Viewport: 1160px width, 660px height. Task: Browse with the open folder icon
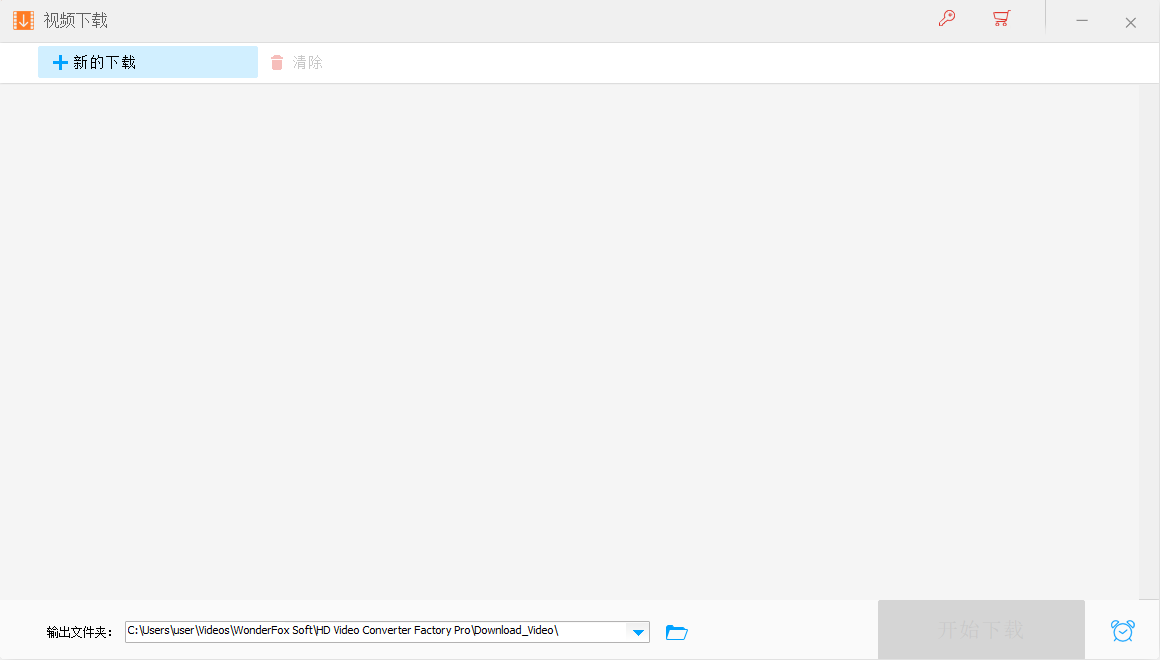[676, 632]
